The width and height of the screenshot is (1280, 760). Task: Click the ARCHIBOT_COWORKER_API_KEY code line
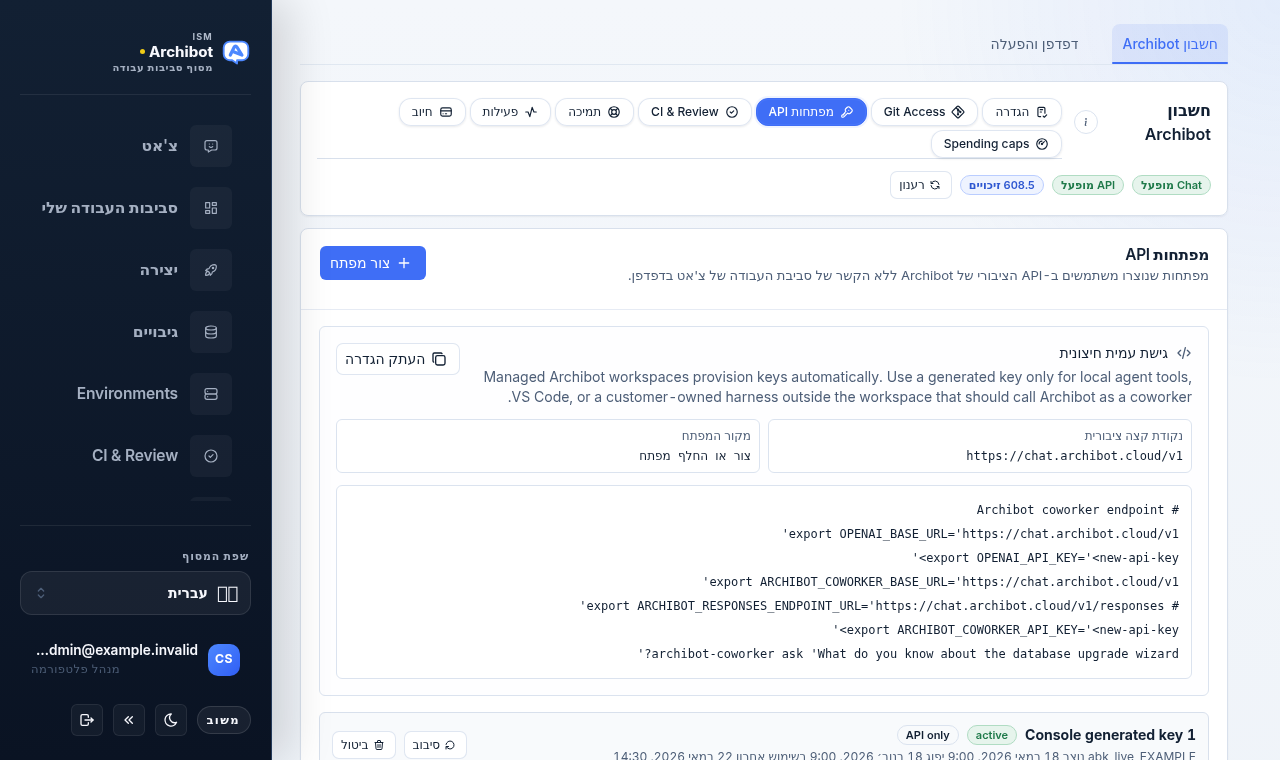pyautogui.click(x=1005, y=629)
